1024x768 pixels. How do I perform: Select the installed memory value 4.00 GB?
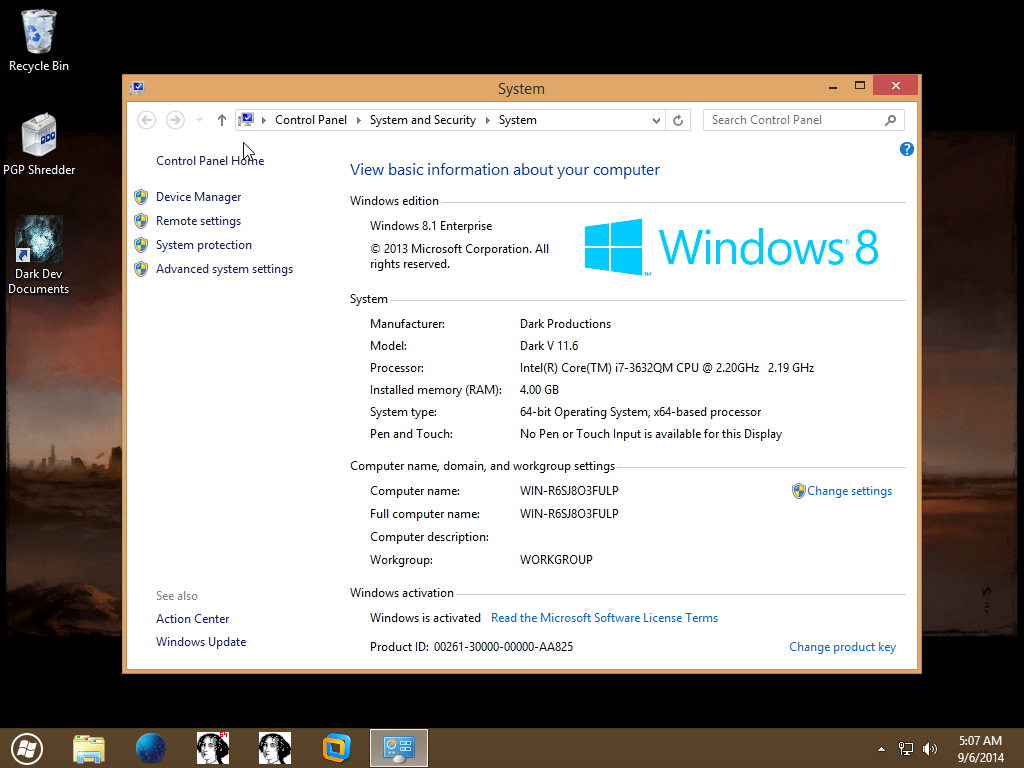coord(539,390)
